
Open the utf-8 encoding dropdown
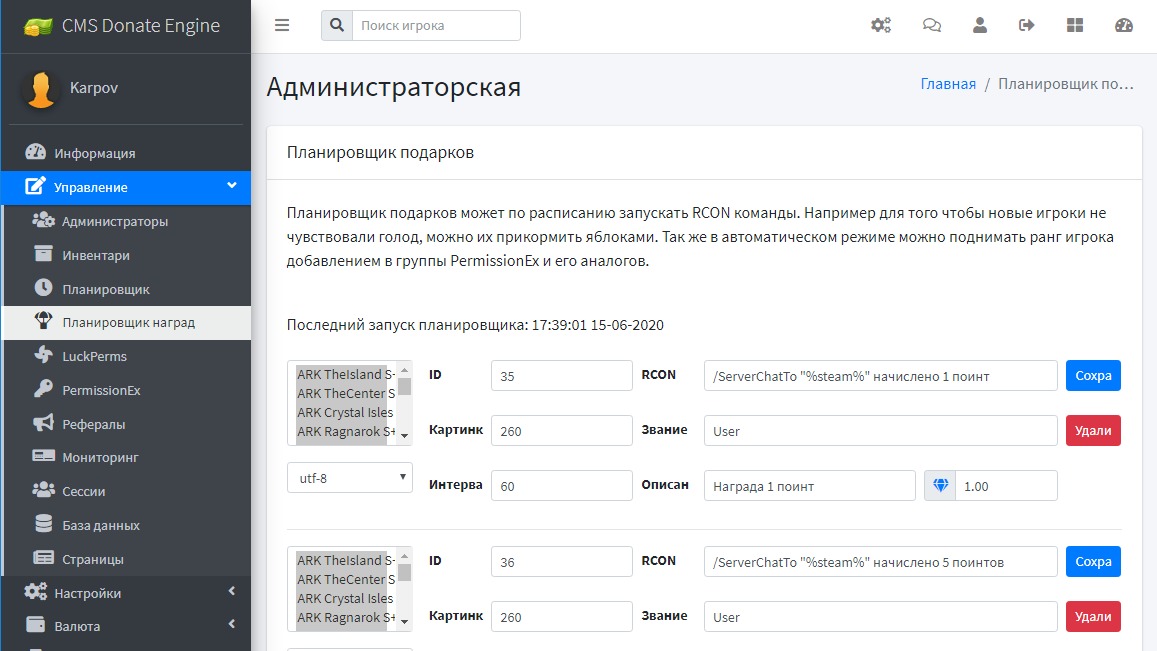coord(349,478)
